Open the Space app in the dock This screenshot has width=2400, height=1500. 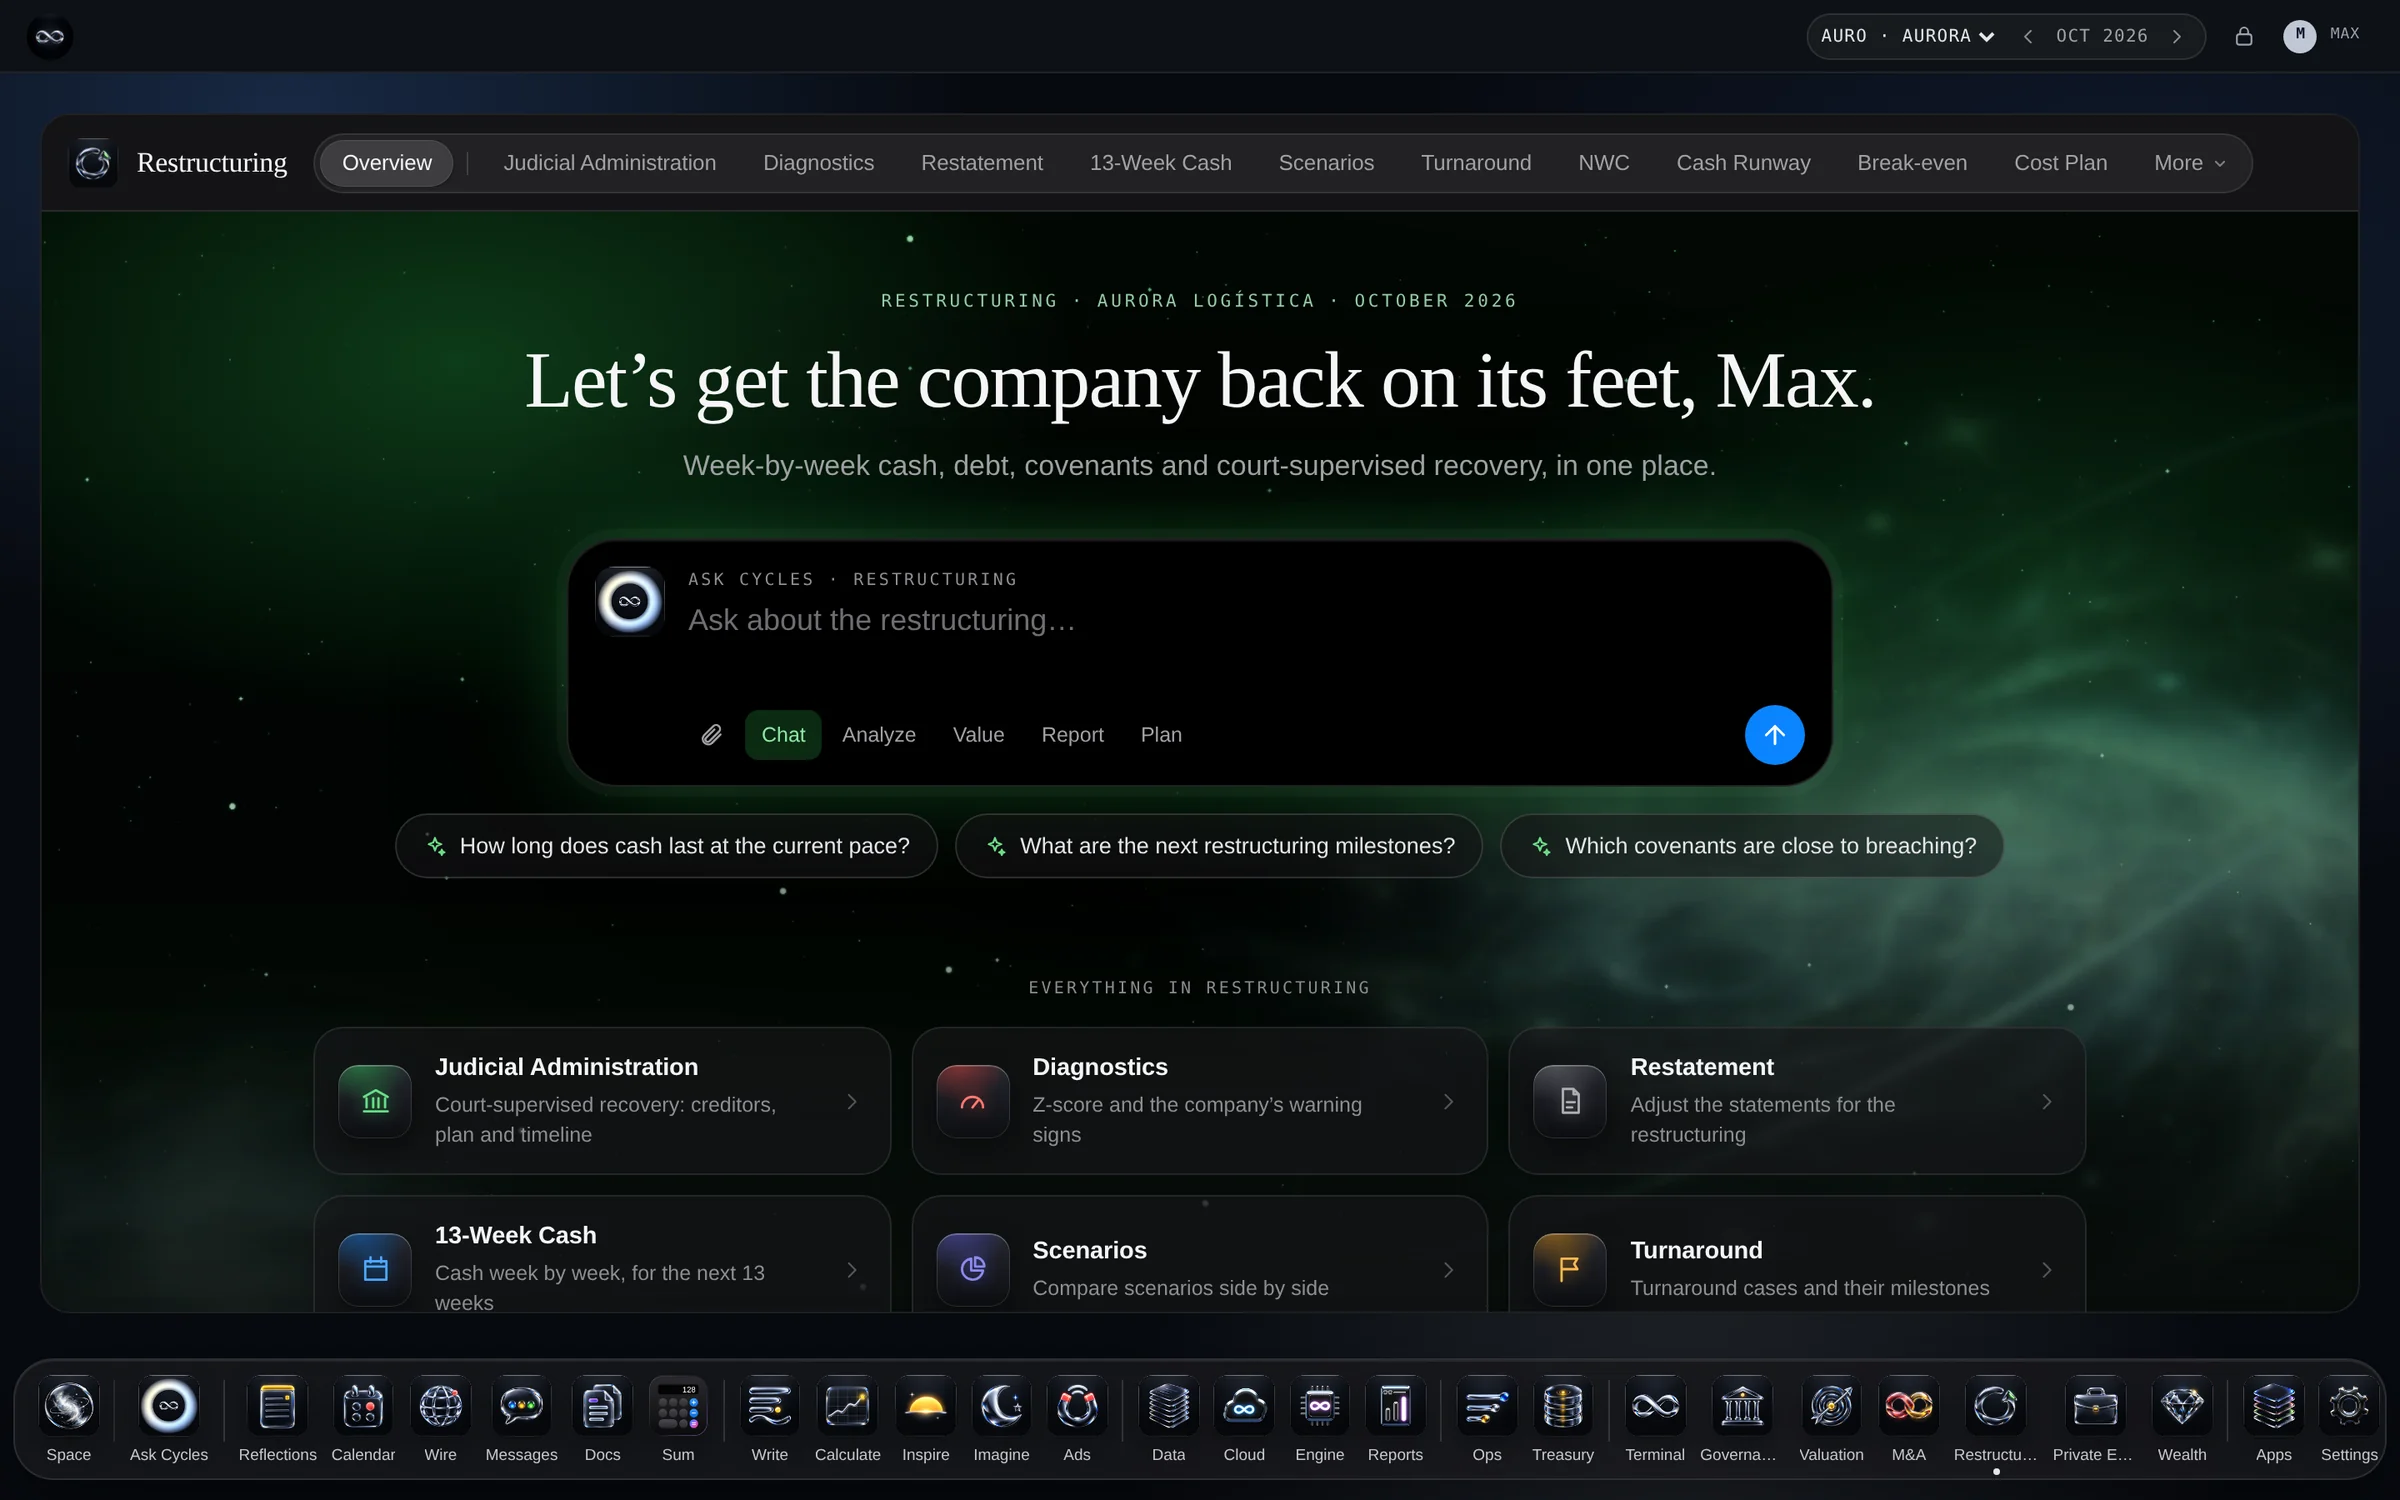coord(68,1407)
